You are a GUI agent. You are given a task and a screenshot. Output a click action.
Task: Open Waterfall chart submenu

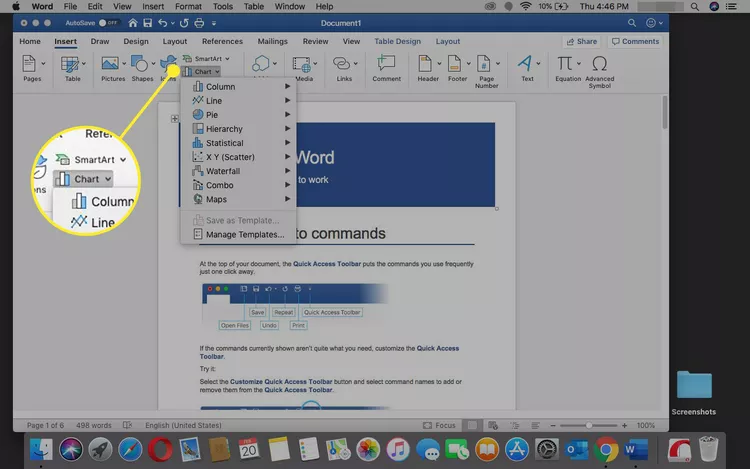pos(238,171)
